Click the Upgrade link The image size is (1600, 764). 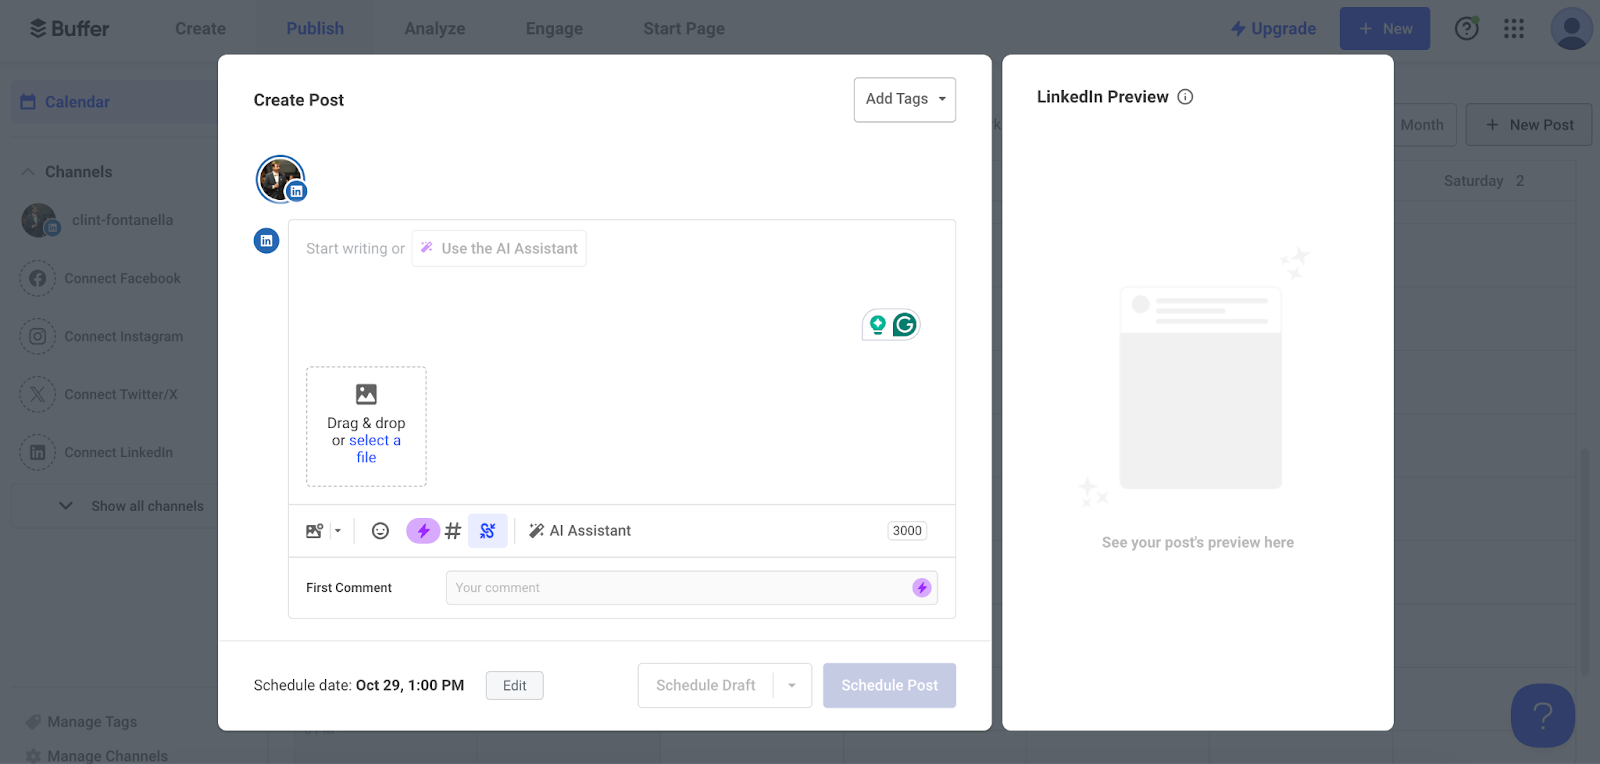(1273, 29)
